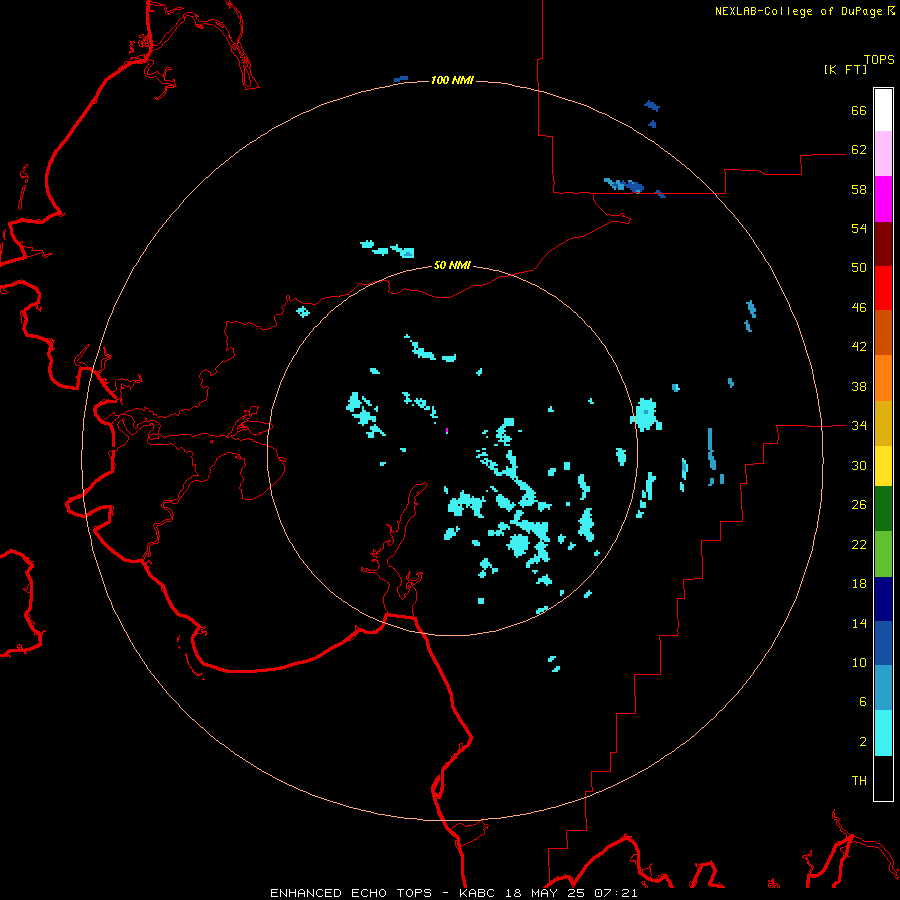The height and width of the screenshot is (900, 900).
Task: Click the magenta radar site marker at center
Action: 447,430
